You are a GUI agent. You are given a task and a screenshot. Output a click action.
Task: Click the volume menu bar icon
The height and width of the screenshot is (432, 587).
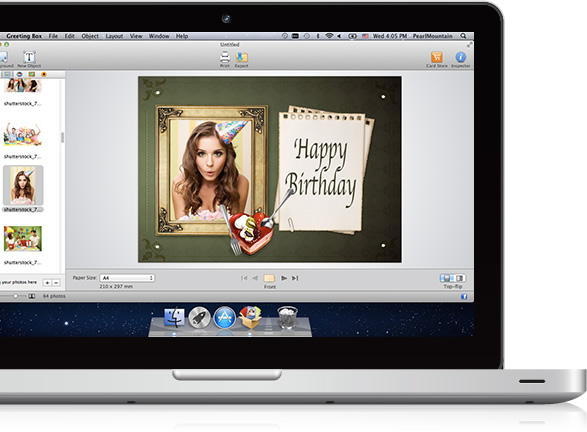point(339,36)
